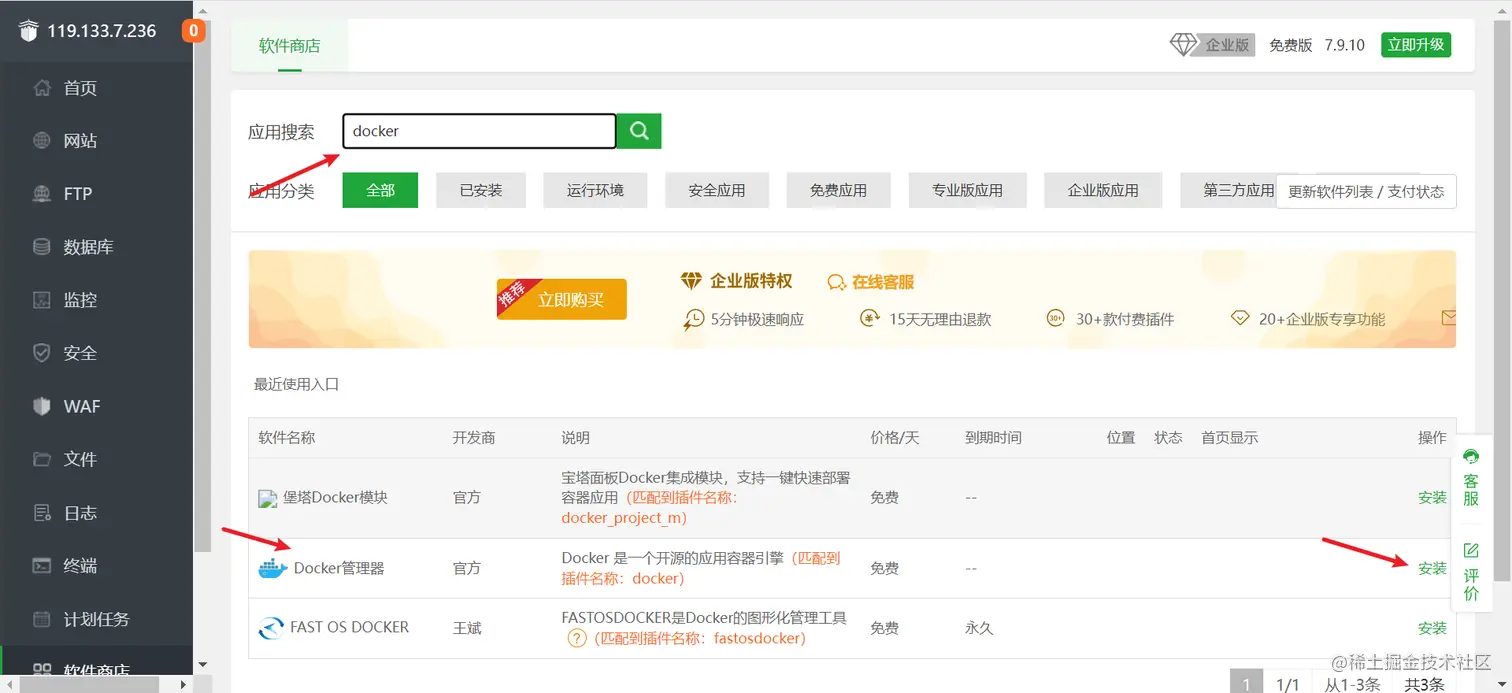Click the broken image icon of 堡塔Docker模块
Viewport: 1512px width, 693px height.
pos(266,498)
